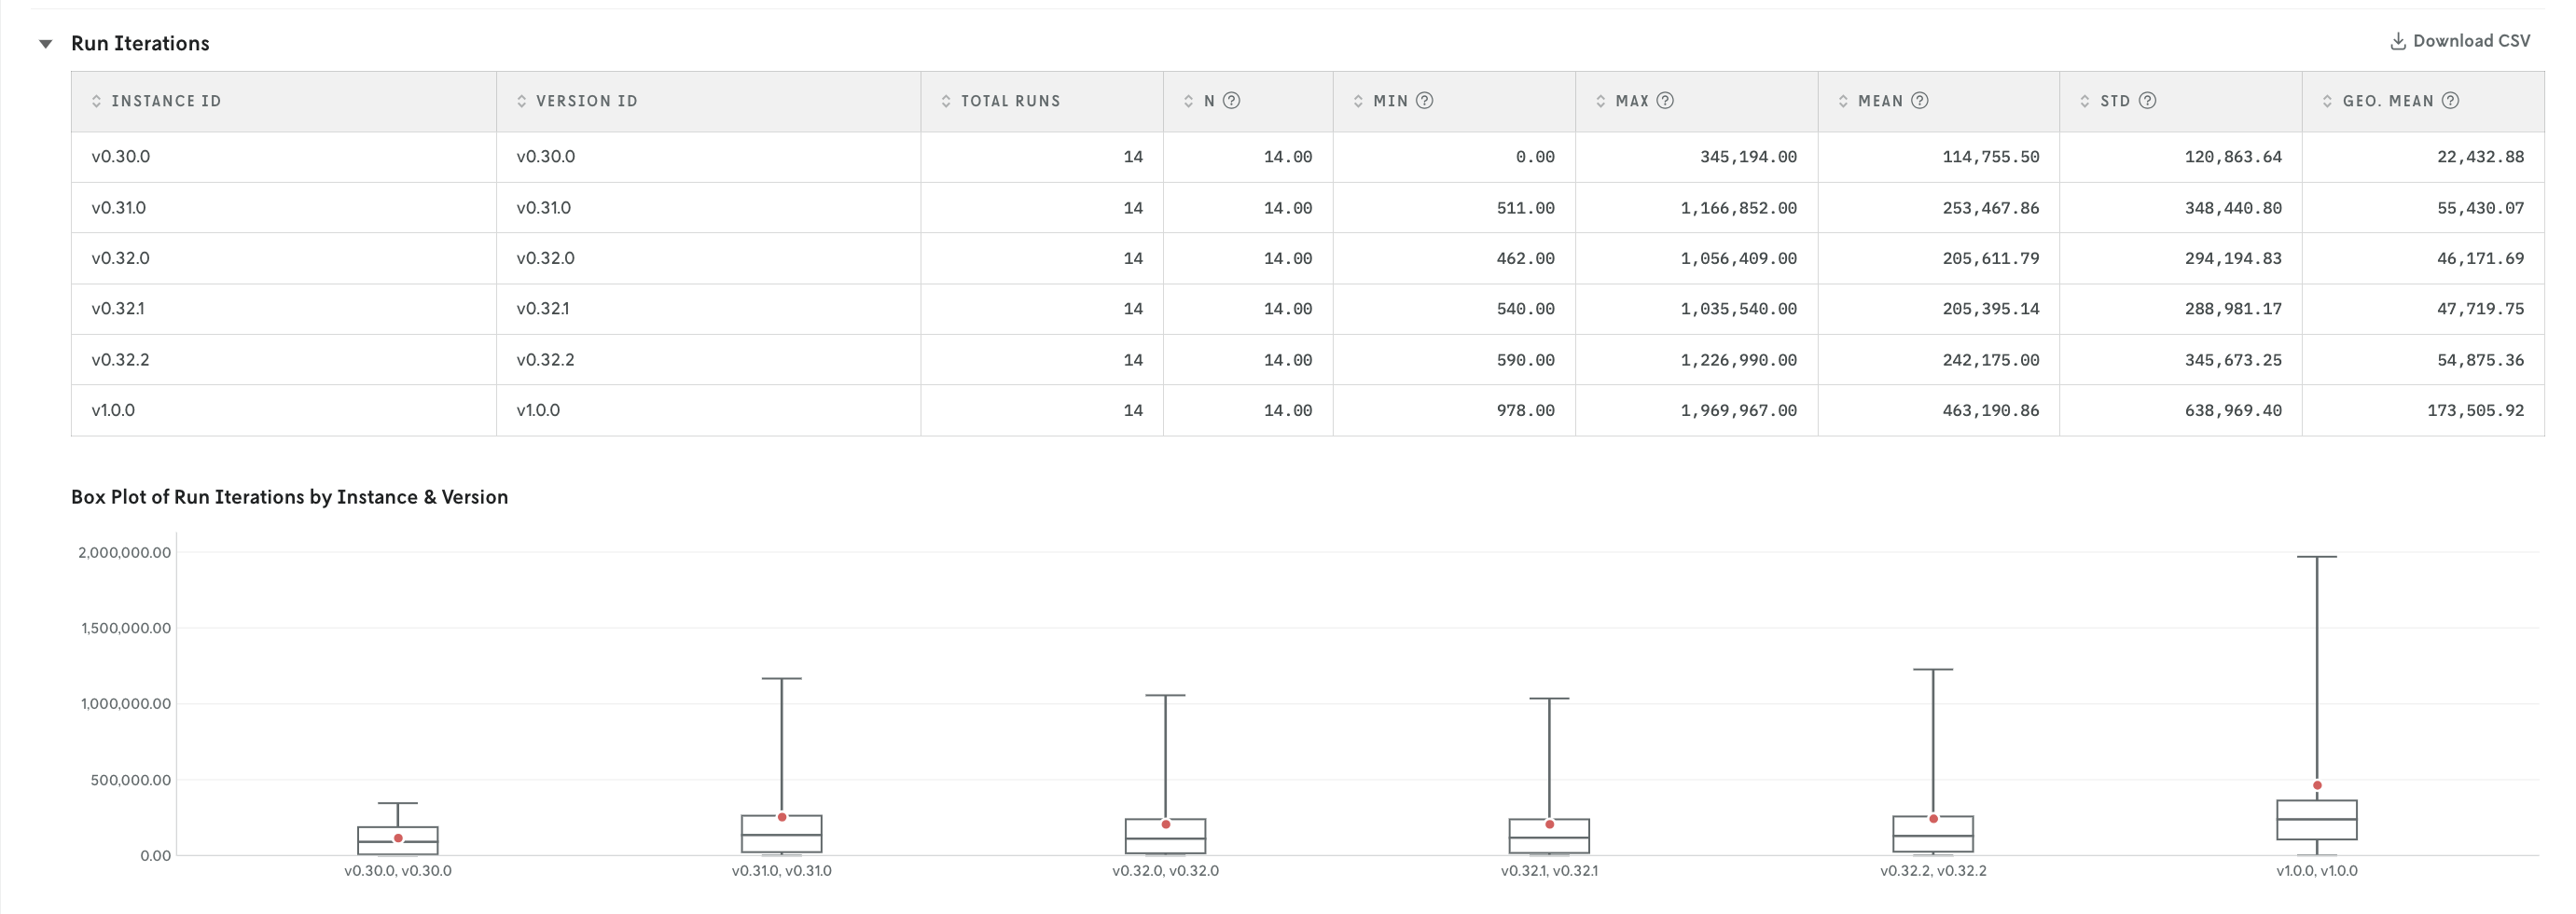Open the help icon next to GEO. MEAN
Viewport: 2576px width, 914px height.
[x=2450, y=100]
